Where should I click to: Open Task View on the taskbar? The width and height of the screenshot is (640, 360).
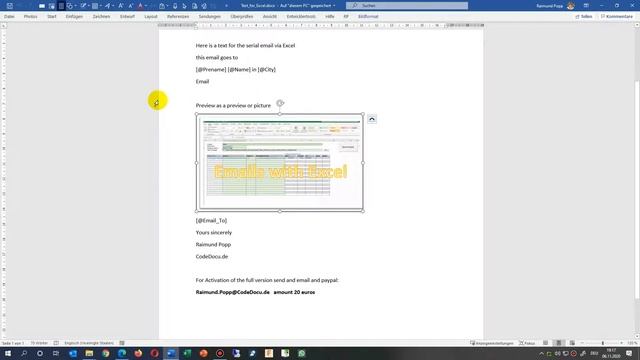(56, 353)
